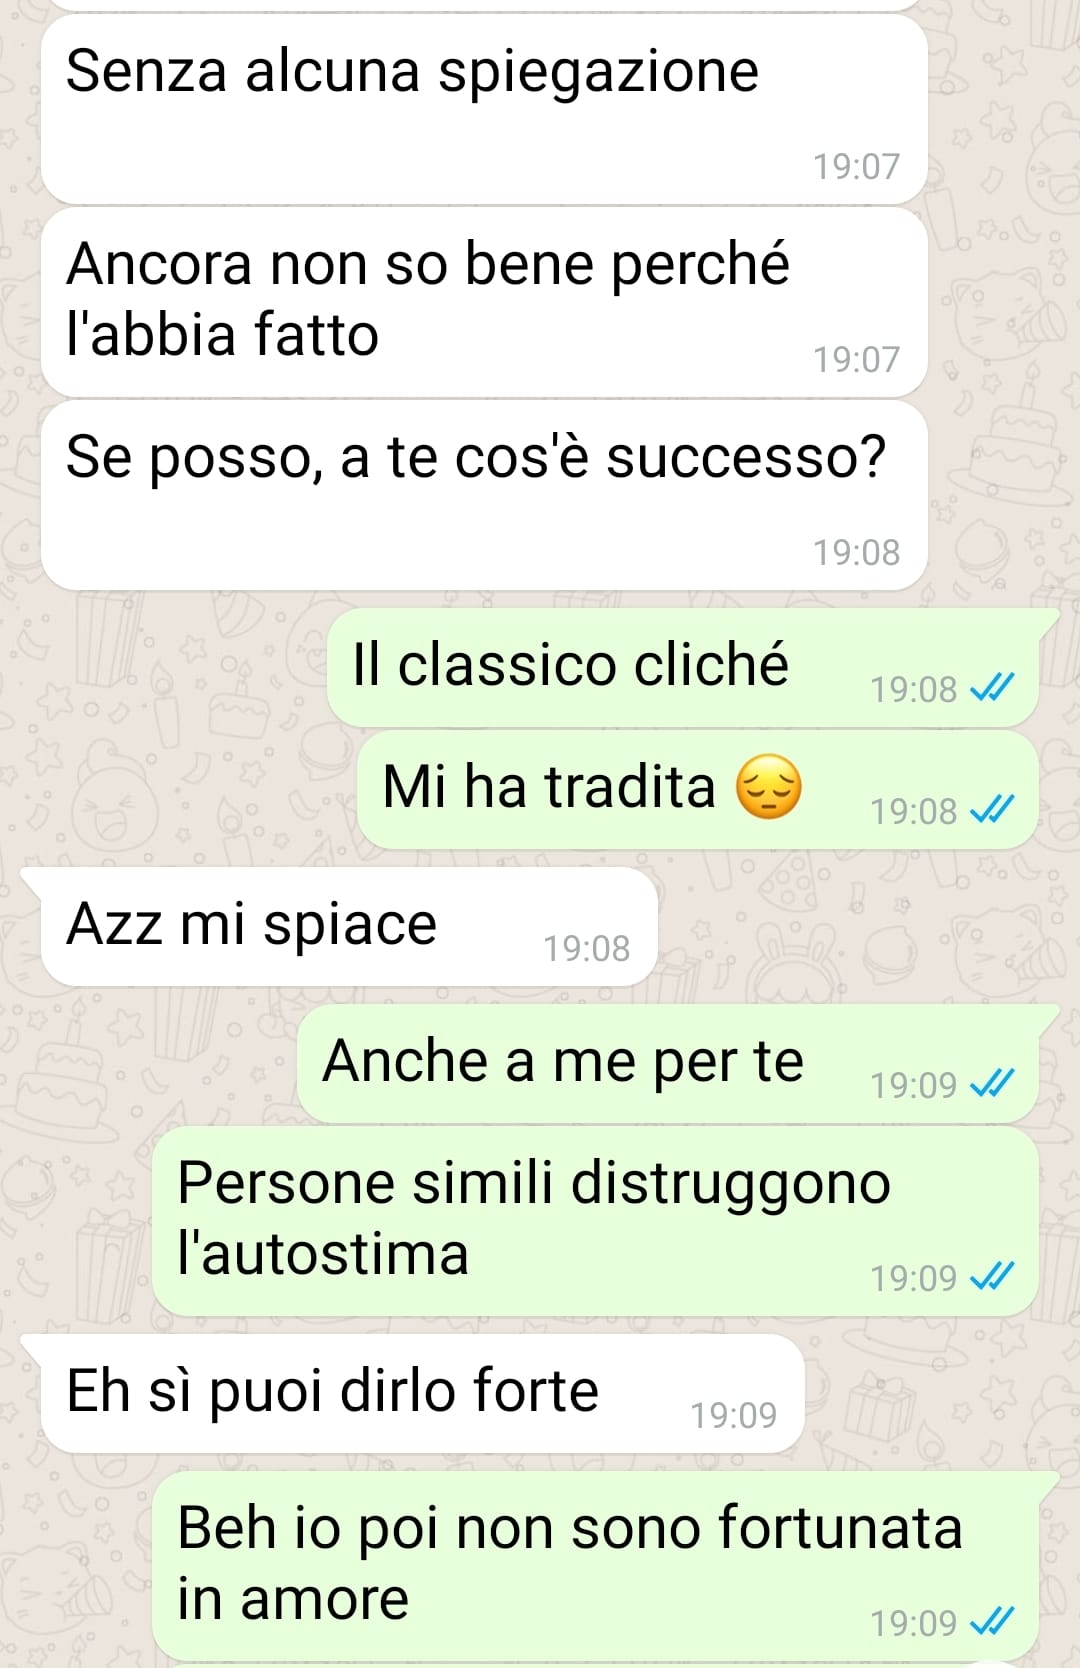Select the 'Senza alcuna spiegazione' message
Image resolution: width=1080 pixels, height=1668 pixels.
[x=484, y=109]
